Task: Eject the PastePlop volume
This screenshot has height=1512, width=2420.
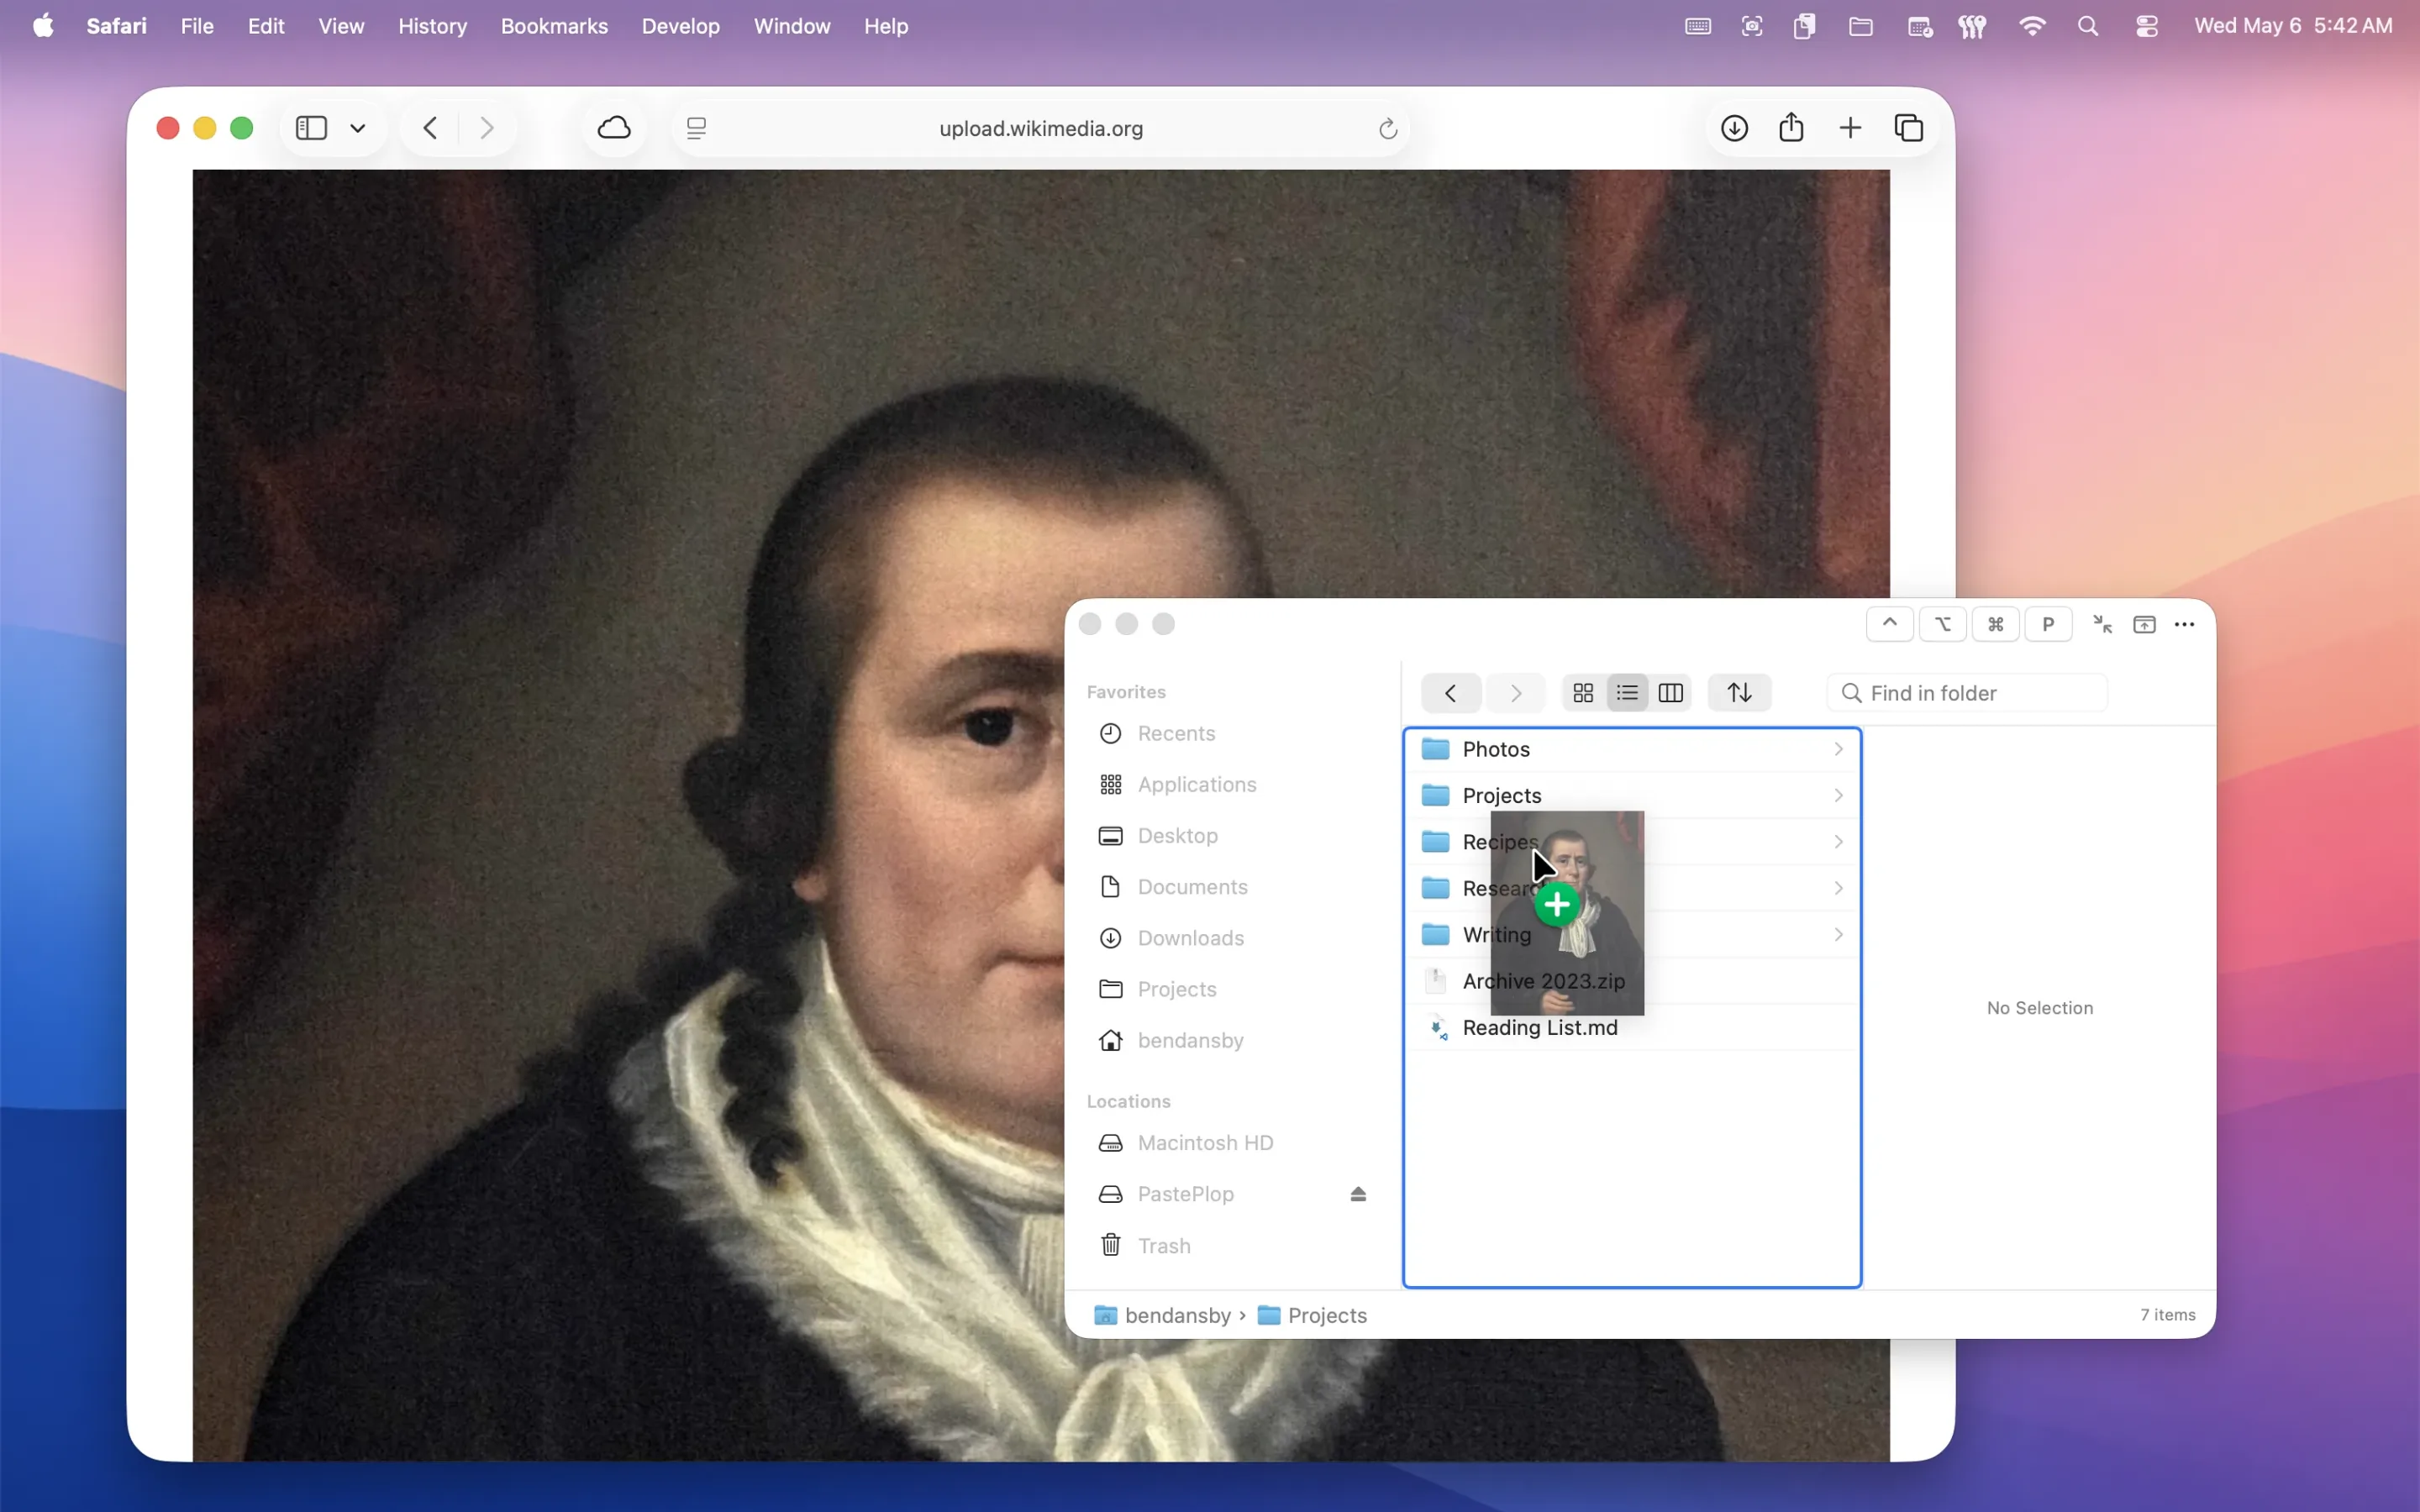Action: point(1358,1194)
